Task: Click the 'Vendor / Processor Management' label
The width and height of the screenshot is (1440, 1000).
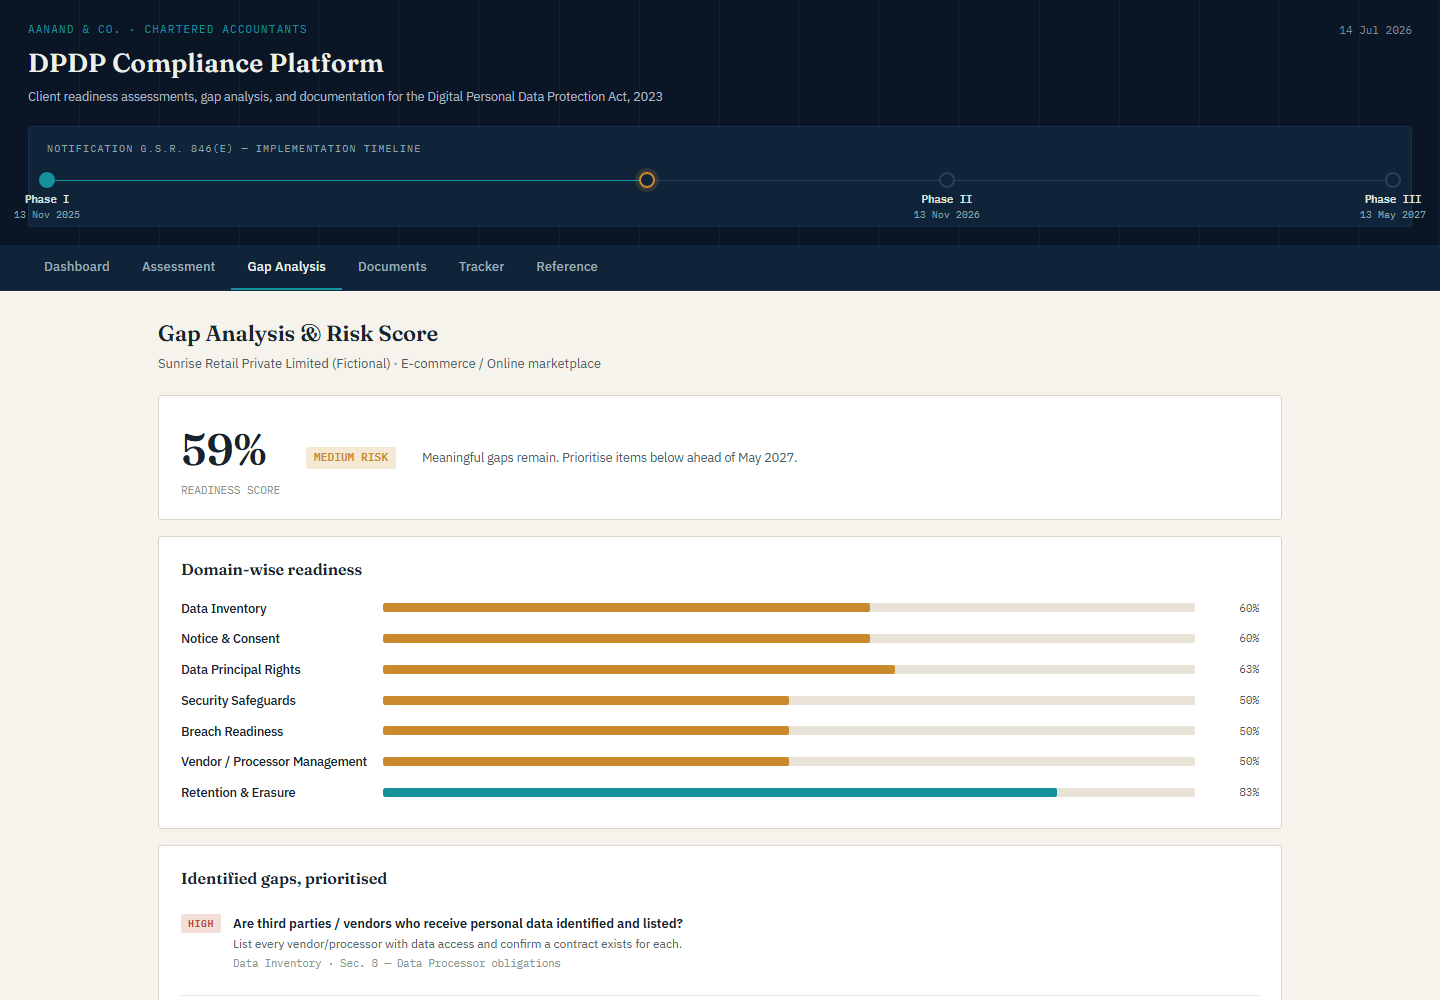Action: pyautogui.click(x=274, y=761)
